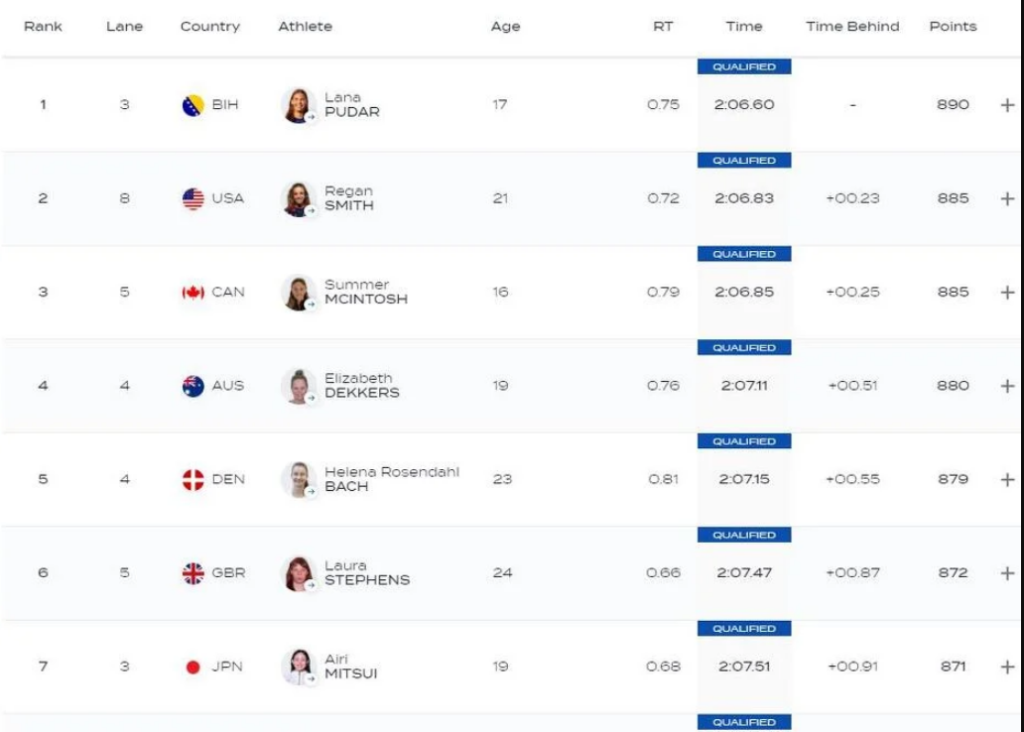The image size is (1024, 732).
Task: Click the Points column header
Action: pyautogui.click(x=952, y=27)
